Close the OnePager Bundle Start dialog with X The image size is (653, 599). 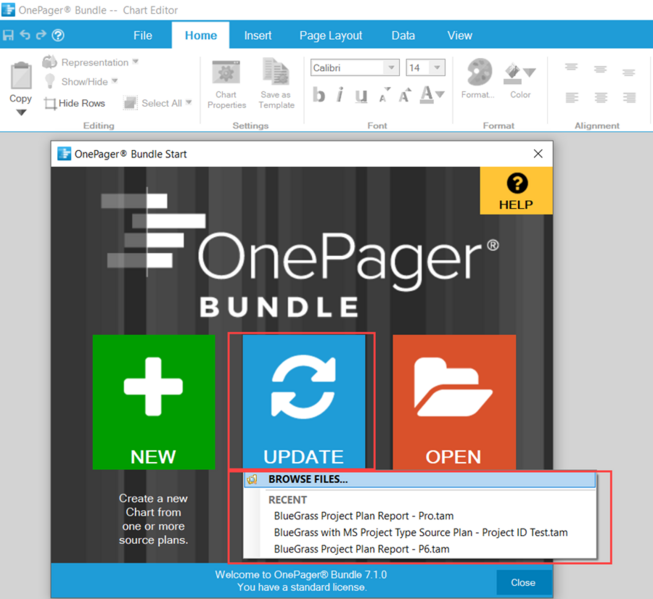coord(538,154)
